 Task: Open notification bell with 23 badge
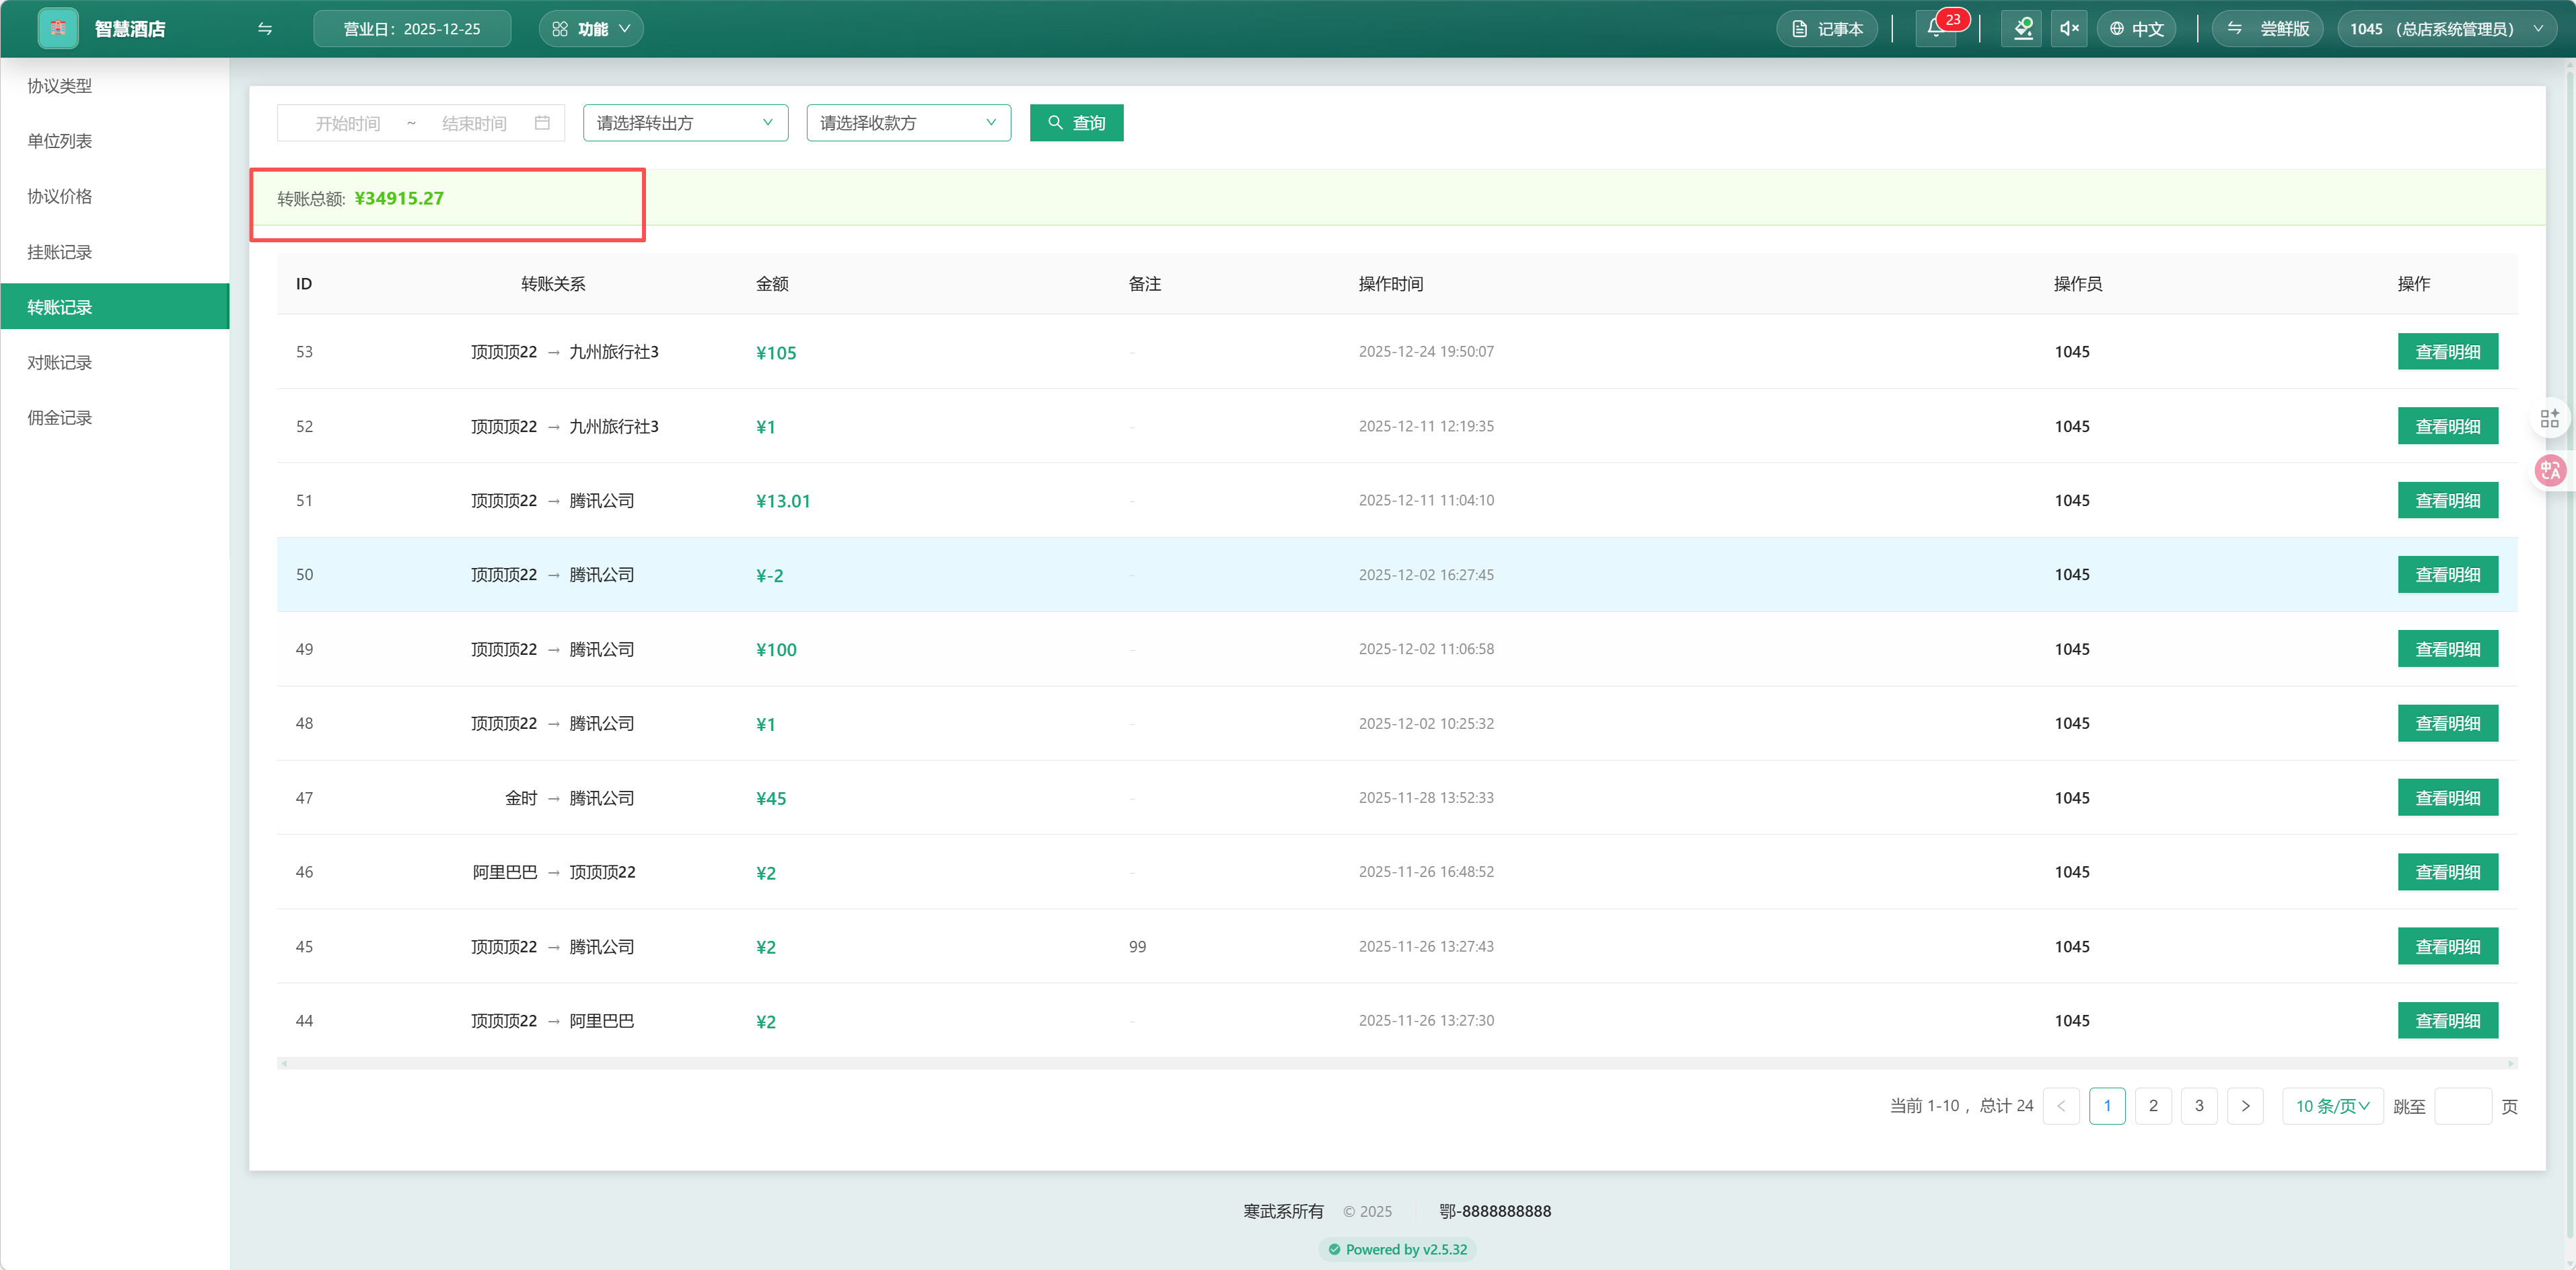(x=1936, y=28)
